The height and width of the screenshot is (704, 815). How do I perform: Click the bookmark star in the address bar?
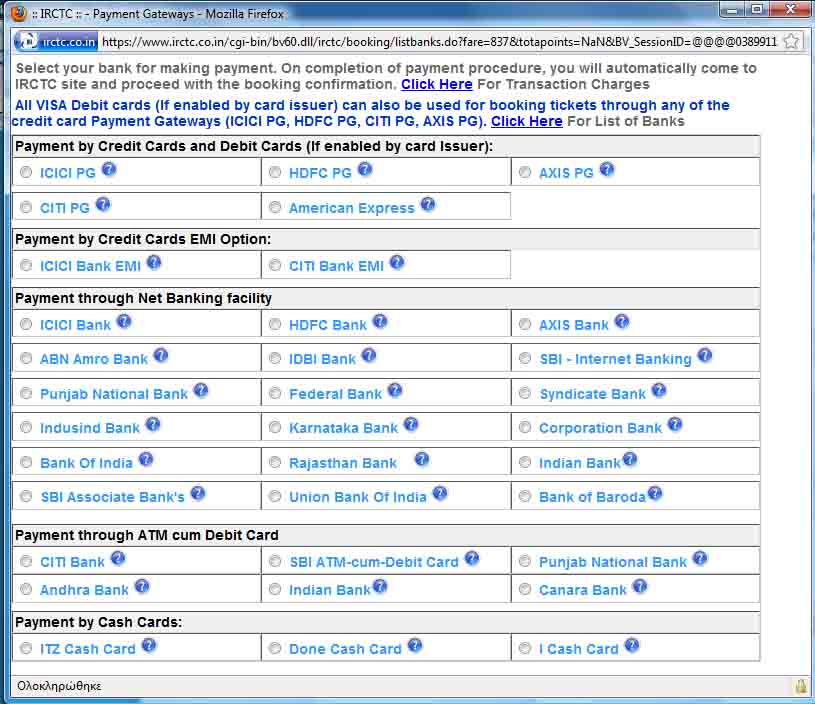coord(791,42)
